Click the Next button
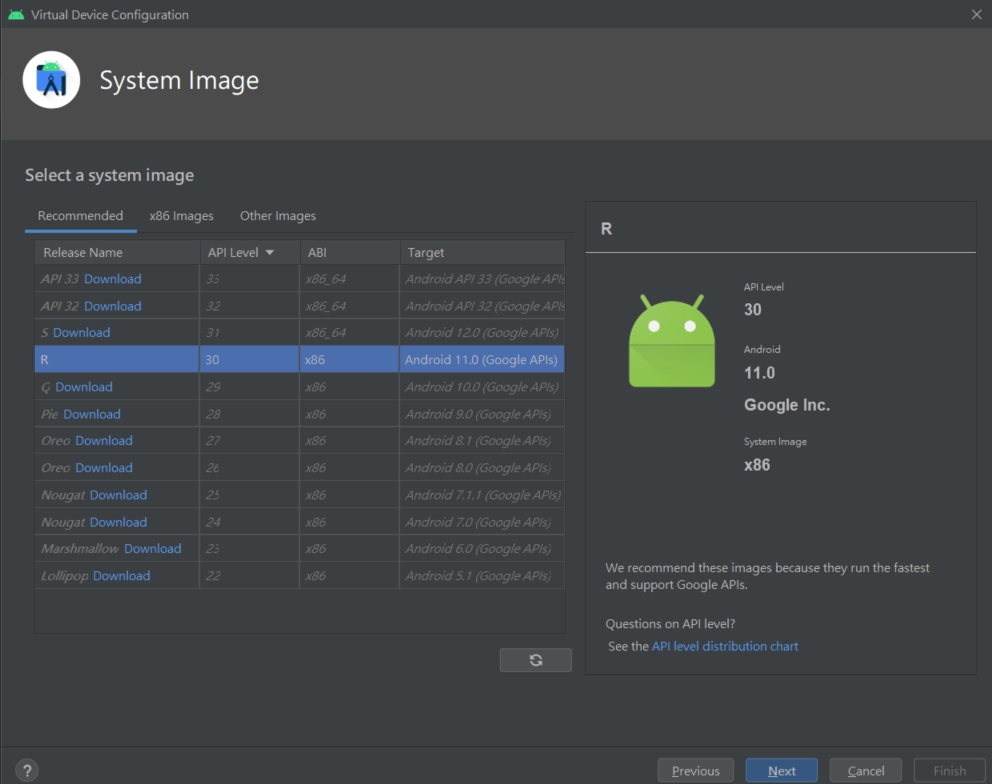Screen dimensions: 992x784 781,771
